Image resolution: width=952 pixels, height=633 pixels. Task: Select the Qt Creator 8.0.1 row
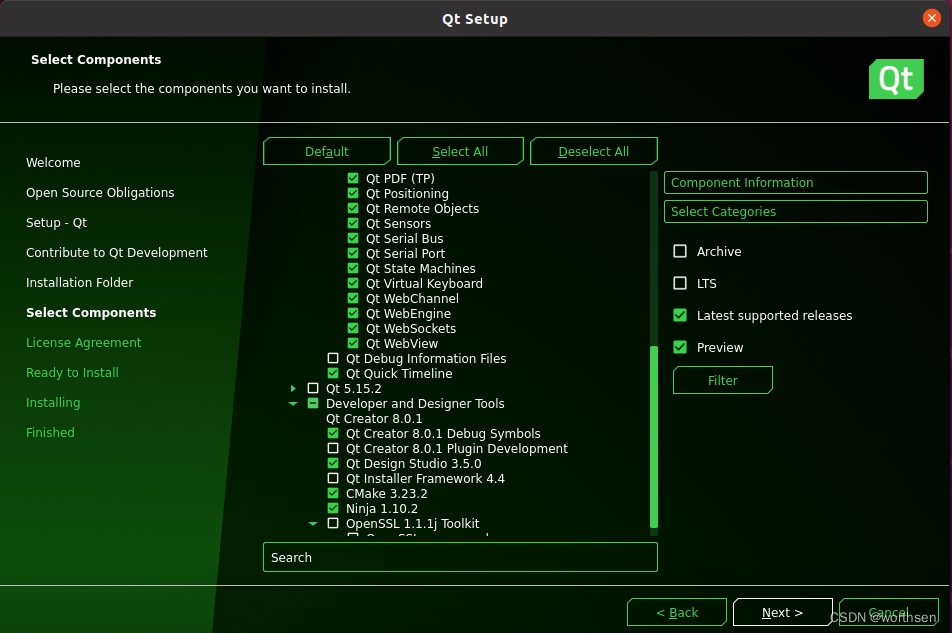374,418
